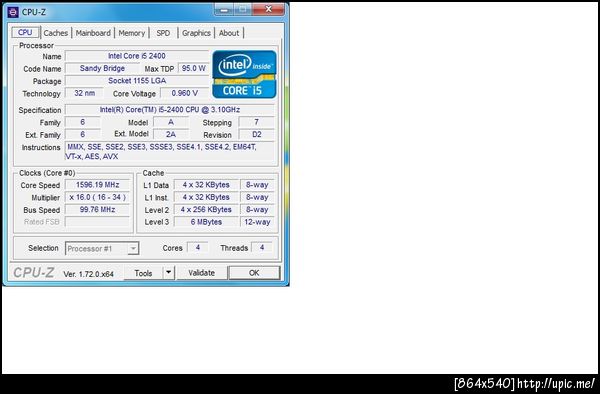Click the Name field Intel Core i5 2400
This screenshot has height=394, width=600.
[x=137, y=56]
